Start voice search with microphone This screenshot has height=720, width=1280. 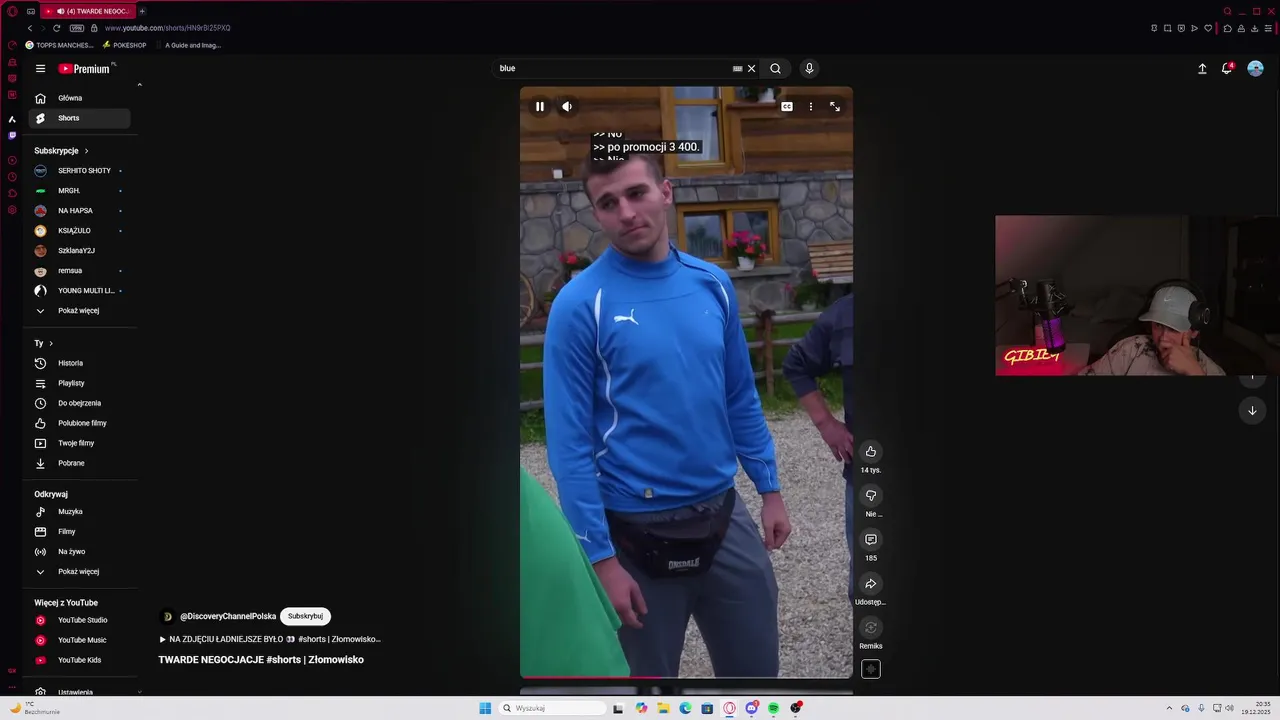(x=809, y=69)
